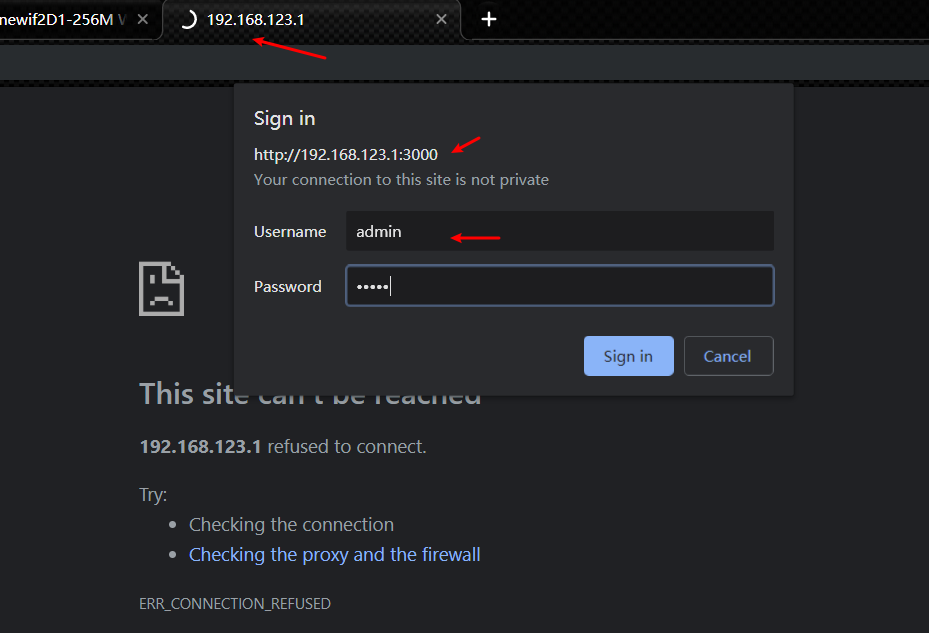
Task: Click the ERR_CONNECTION_REFUSED error code
Action: coord(234,604)
